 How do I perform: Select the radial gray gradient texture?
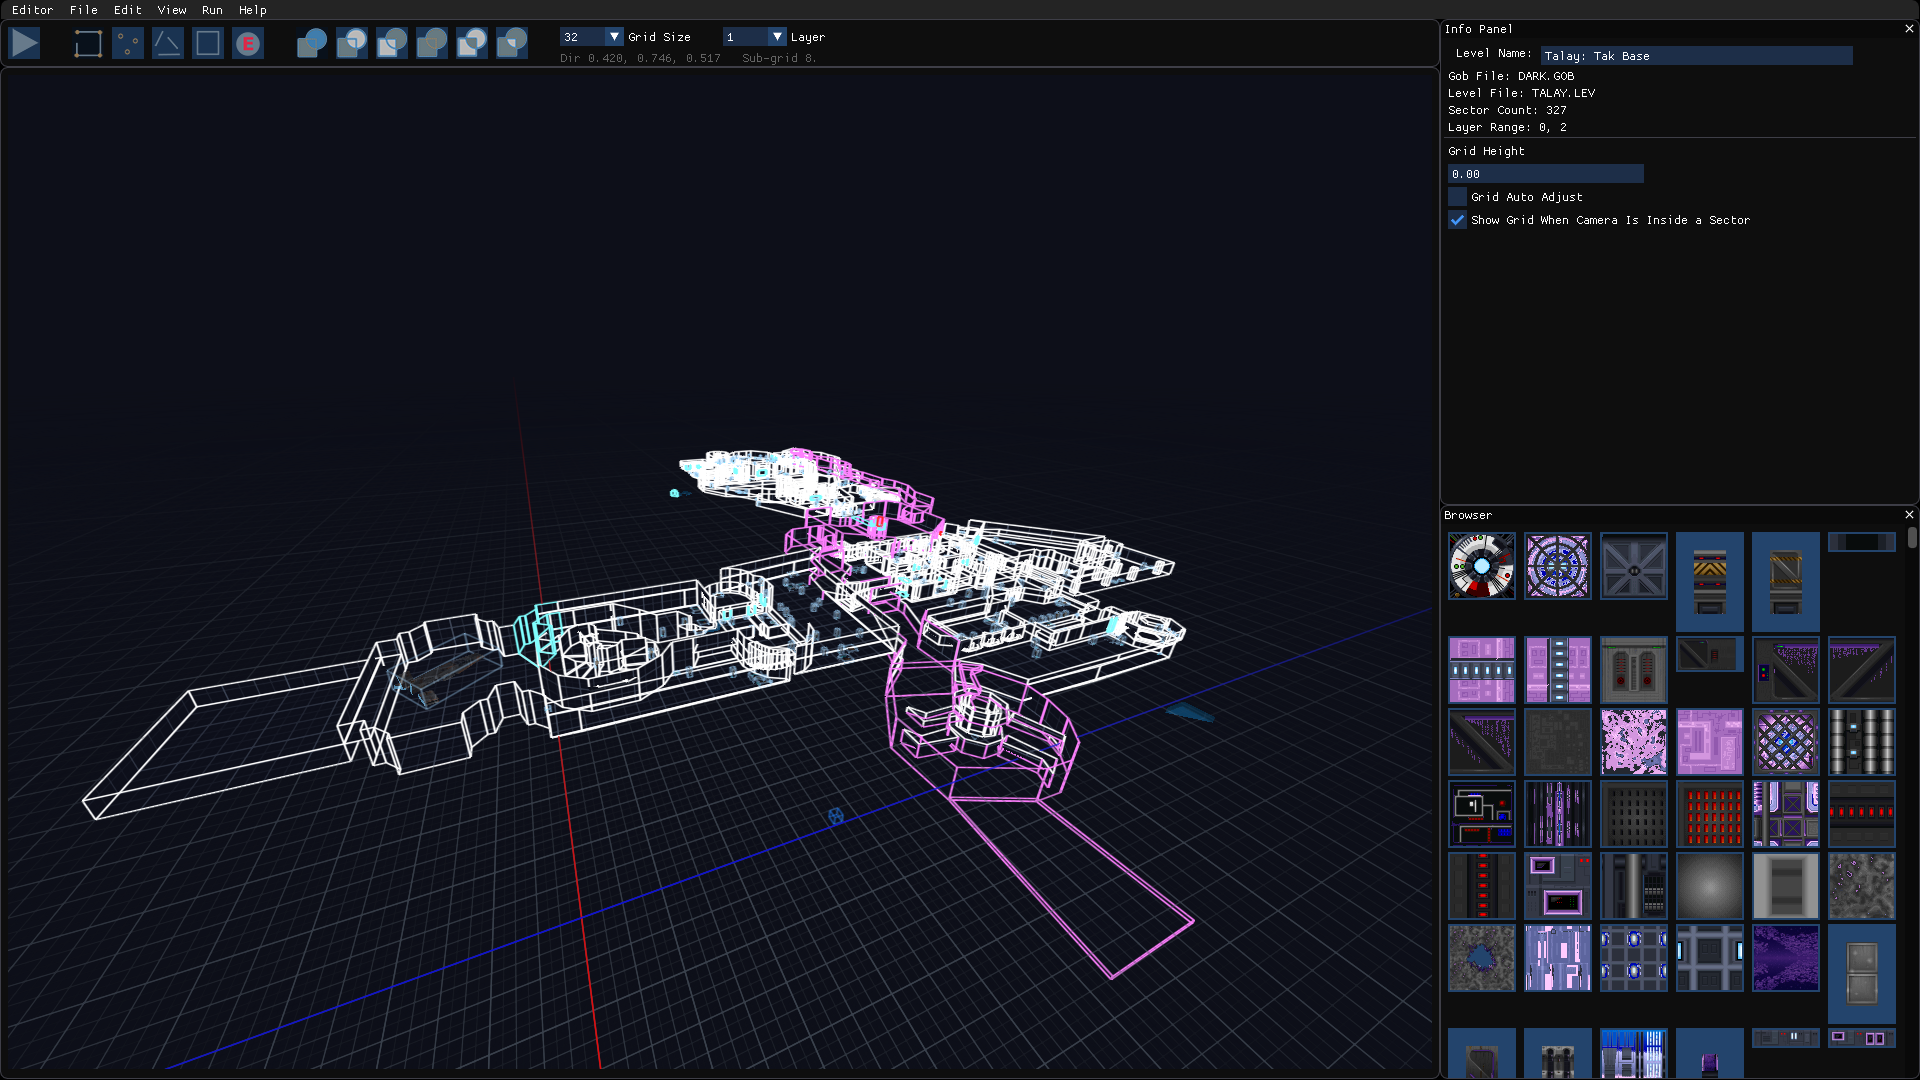(1710, 886)
